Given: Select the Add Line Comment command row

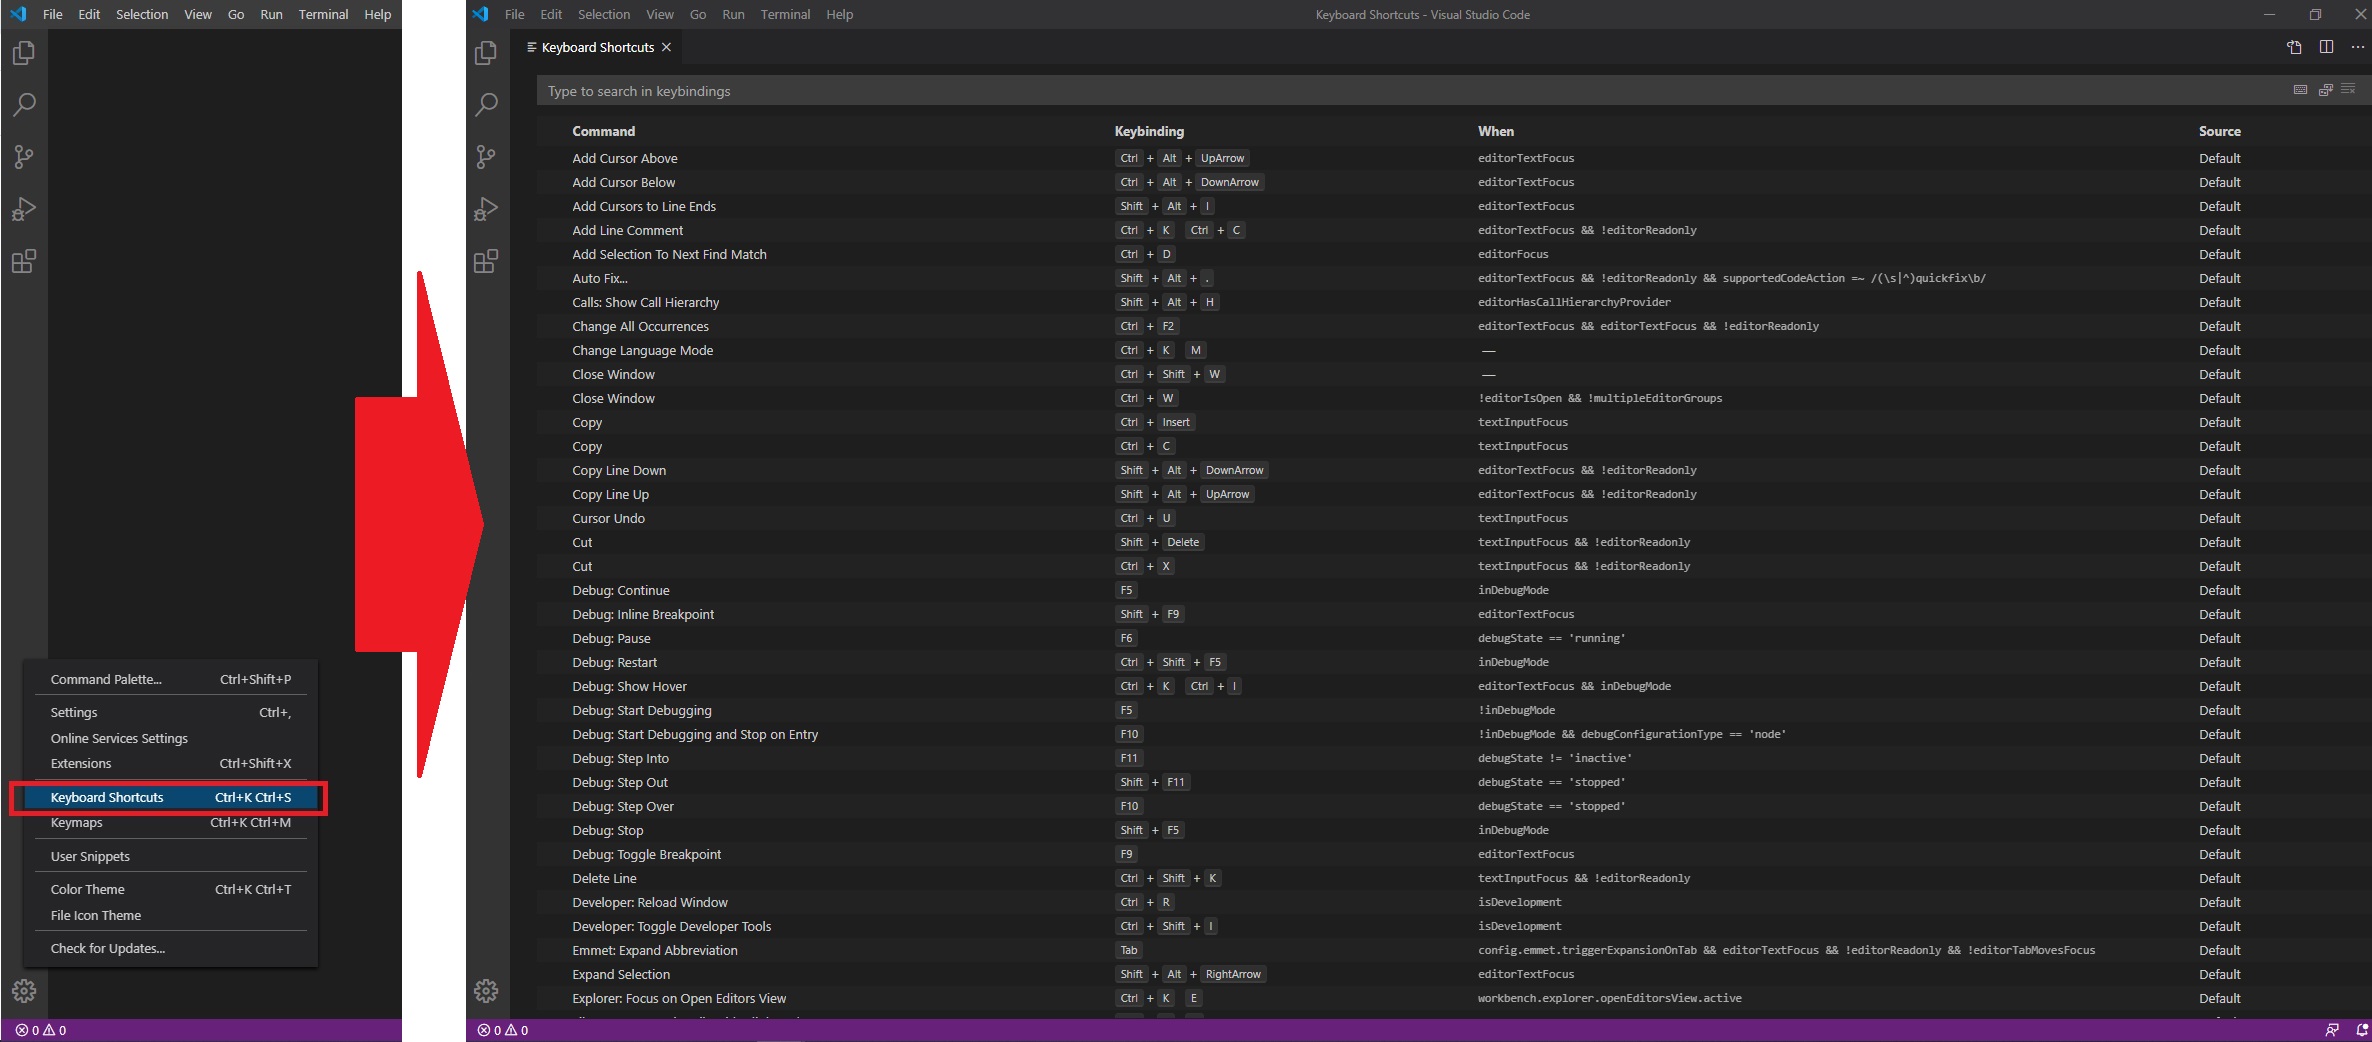Looking at the screenshot, I should pos(1452,230).
